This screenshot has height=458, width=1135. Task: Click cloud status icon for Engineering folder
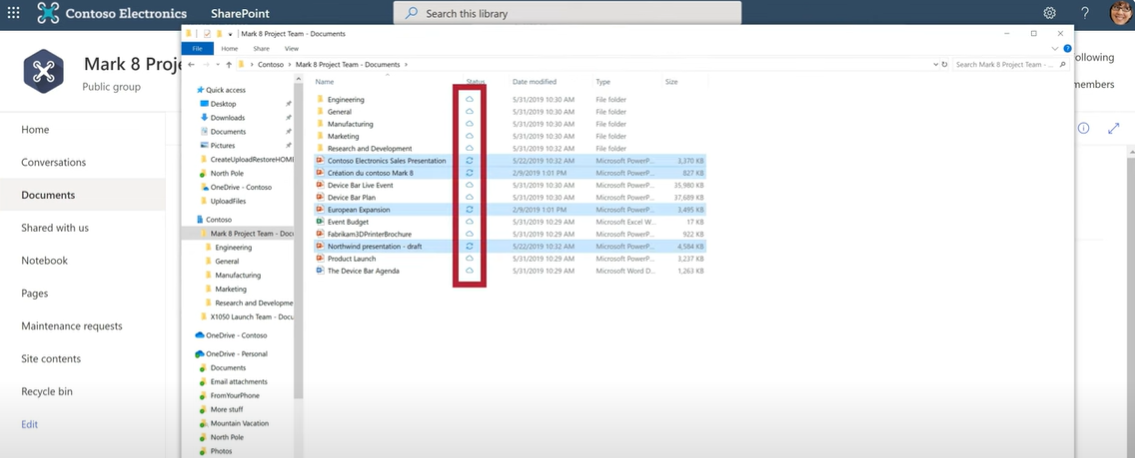470,99
